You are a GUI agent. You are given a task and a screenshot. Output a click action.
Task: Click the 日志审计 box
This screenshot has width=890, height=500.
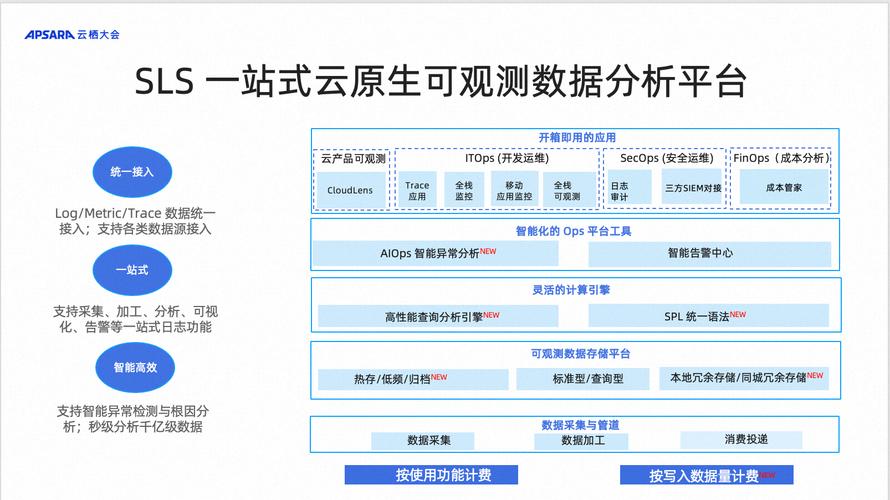629,187
